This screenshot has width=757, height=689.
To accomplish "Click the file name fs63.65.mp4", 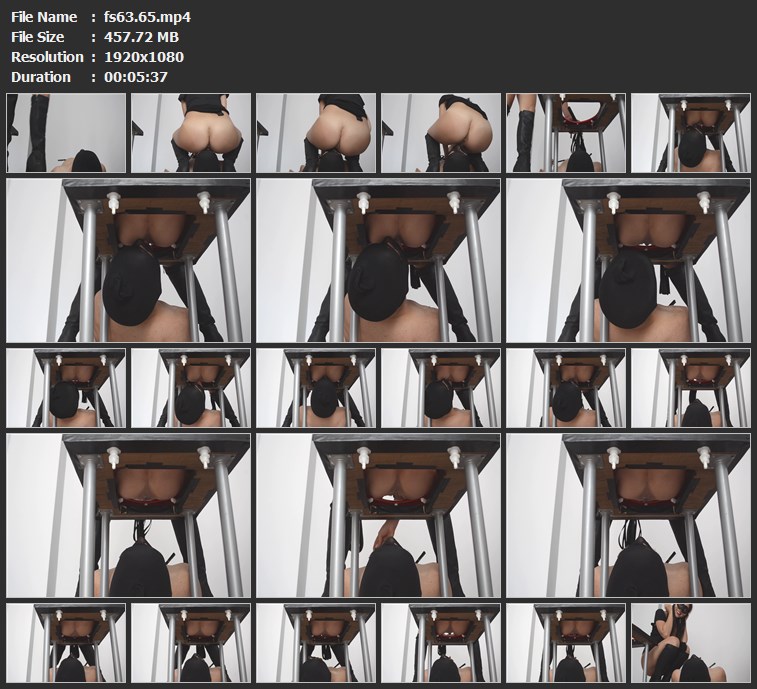I will click(x=148, y=17).
